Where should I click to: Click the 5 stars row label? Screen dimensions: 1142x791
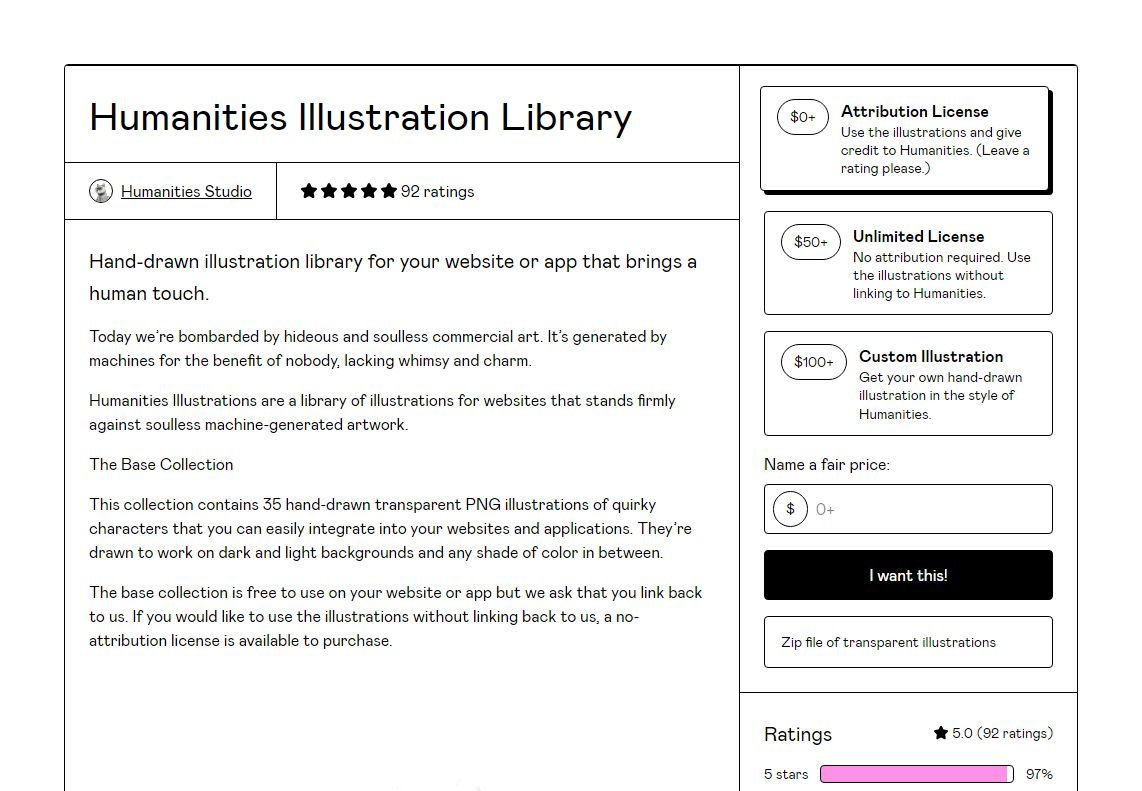click(x=786, y=774)
